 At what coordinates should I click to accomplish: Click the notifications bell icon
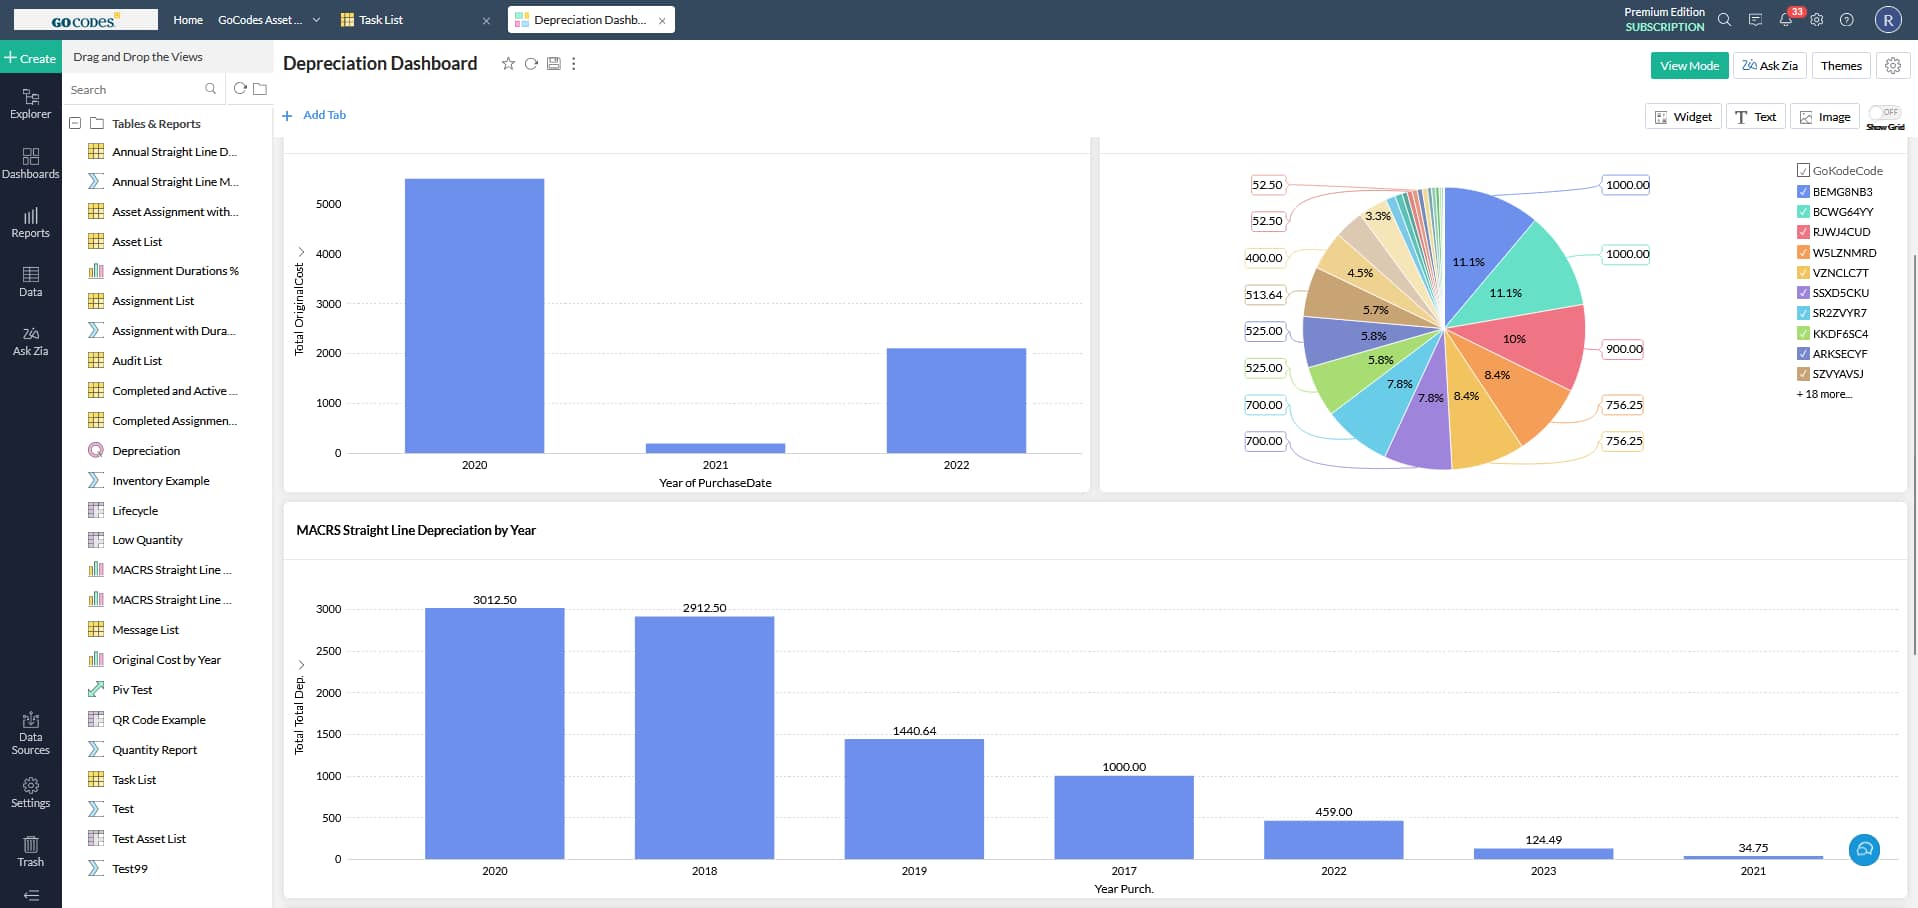pyautogui.click(x=1785, y=20)
